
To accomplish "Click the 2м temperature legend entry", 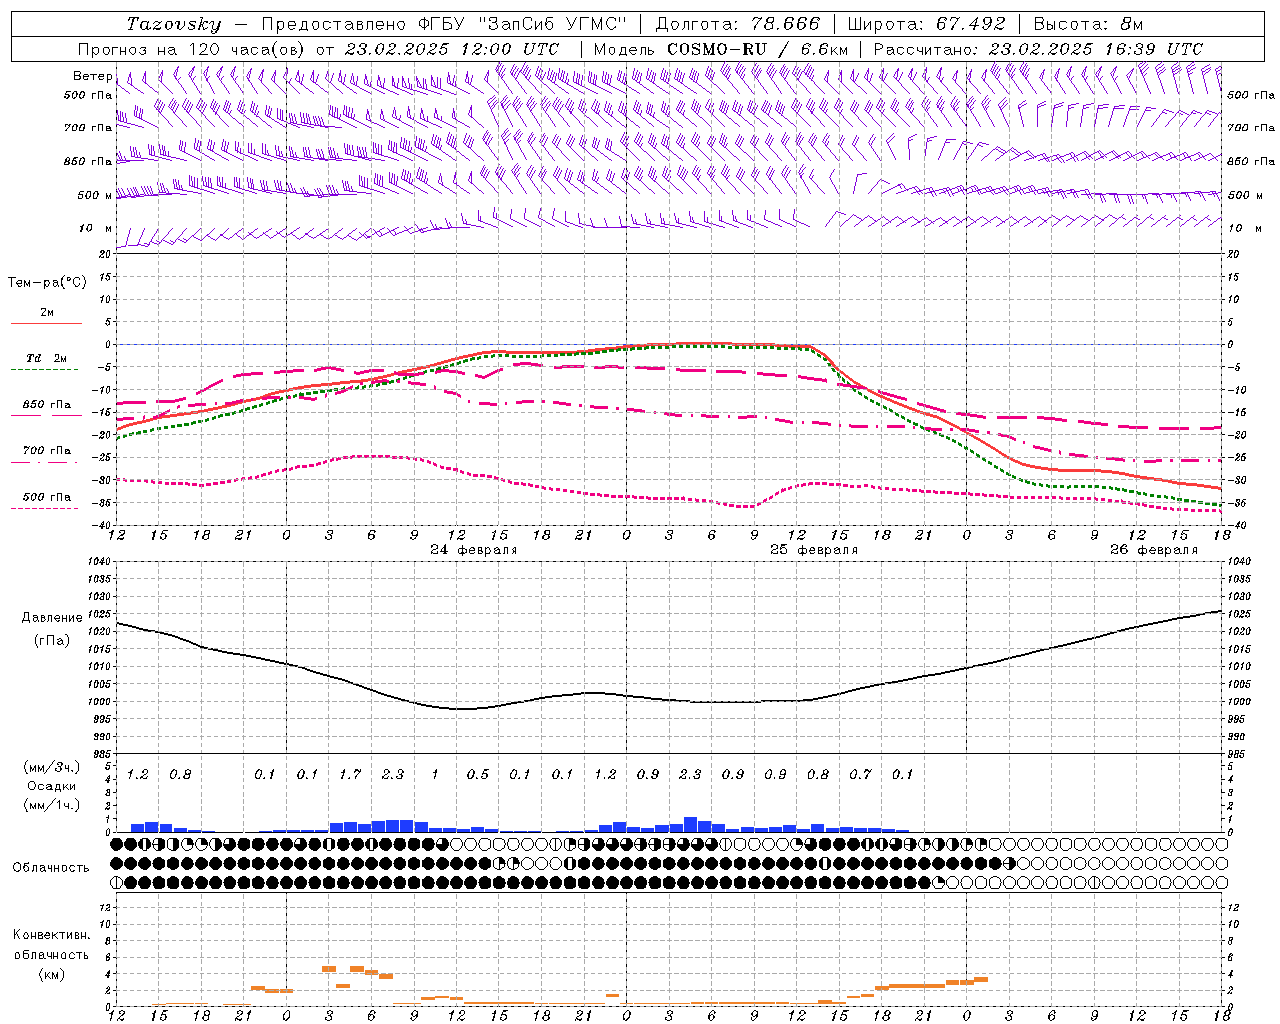I will coord(46,313).
